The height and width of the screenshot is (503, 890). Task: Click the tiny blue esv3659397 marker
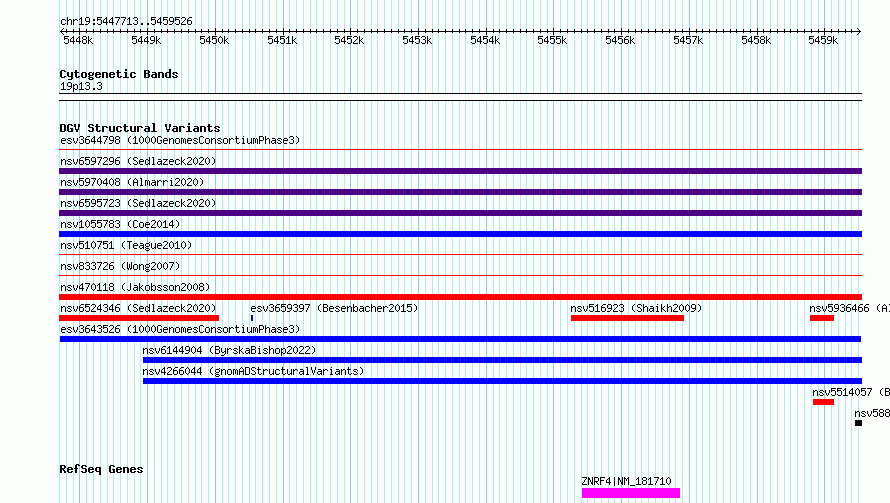click(251, 318)
